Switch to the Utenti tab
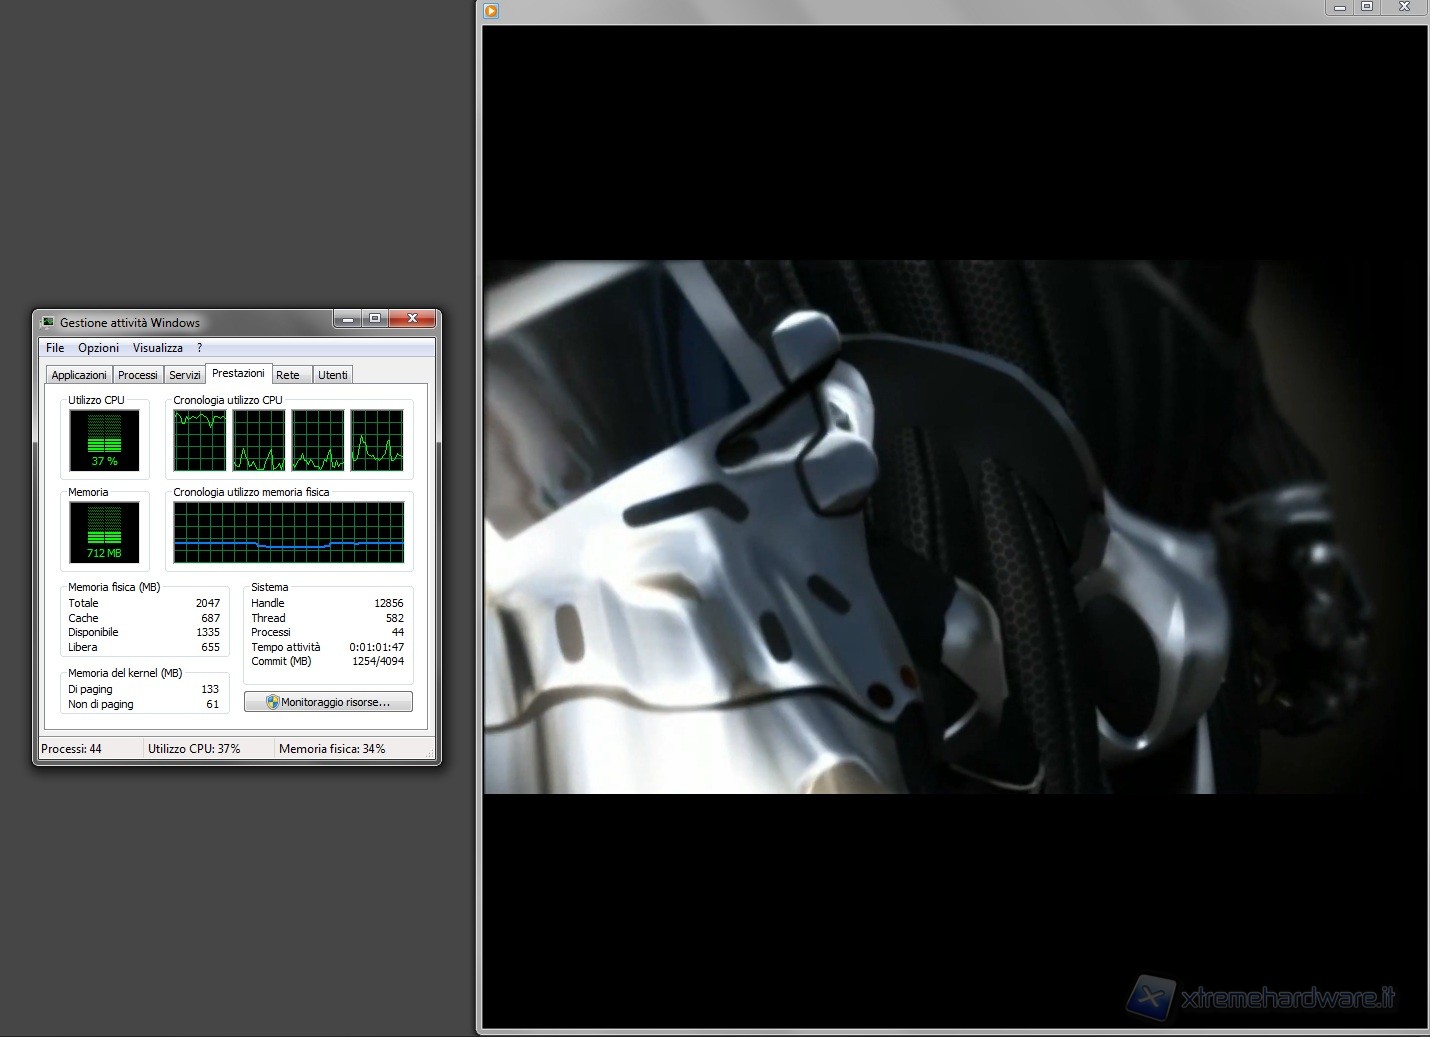This screenshot has width=1430, height=1037. [x=333, y=375]
